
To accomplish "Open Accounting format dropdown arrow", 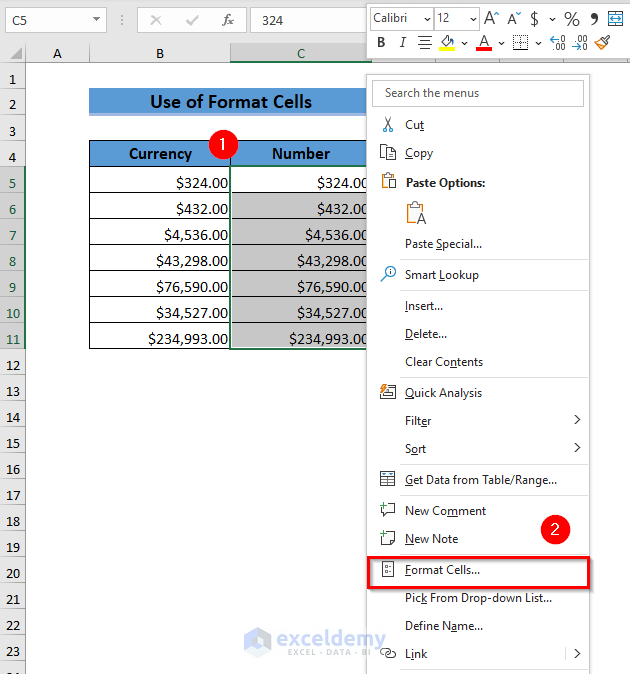I will pyautogui.click(x=552, y=19).
